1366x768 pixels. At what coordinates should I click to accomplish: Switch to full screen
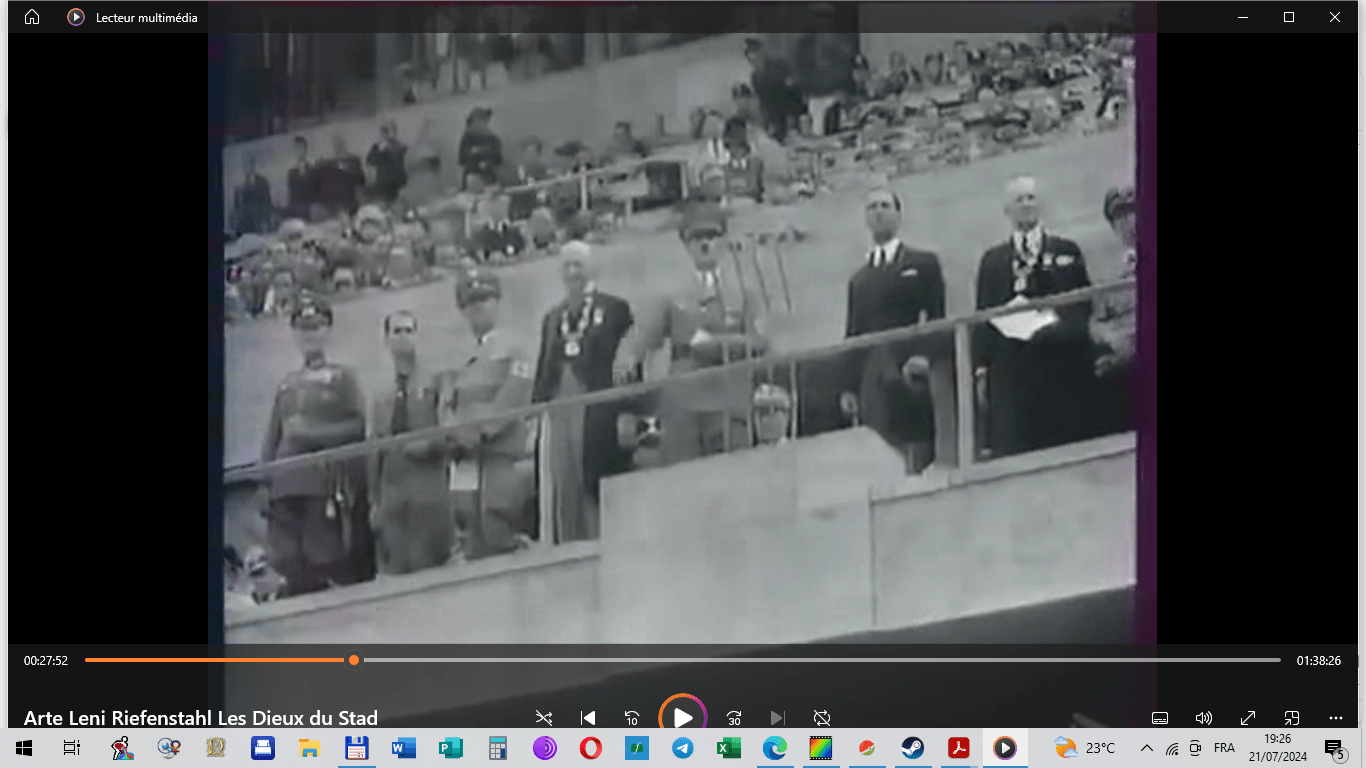[1248, 718]
